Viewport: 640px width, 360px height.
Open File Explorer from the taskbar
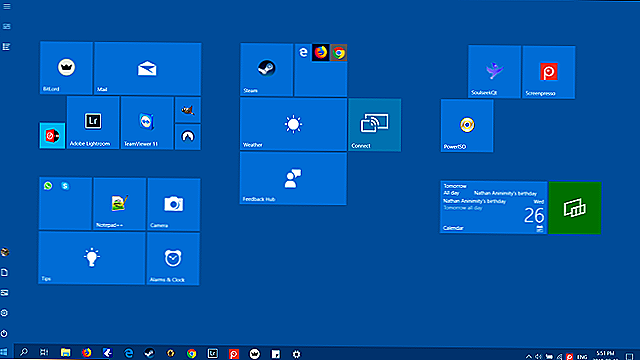point(65,353)
